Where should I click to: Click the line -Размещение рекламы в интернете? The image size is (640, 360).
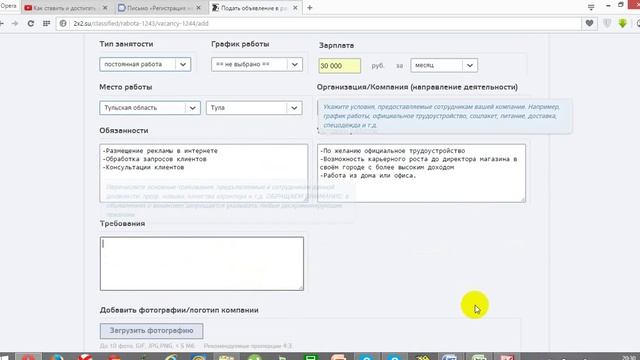click(x=160, y=151)
